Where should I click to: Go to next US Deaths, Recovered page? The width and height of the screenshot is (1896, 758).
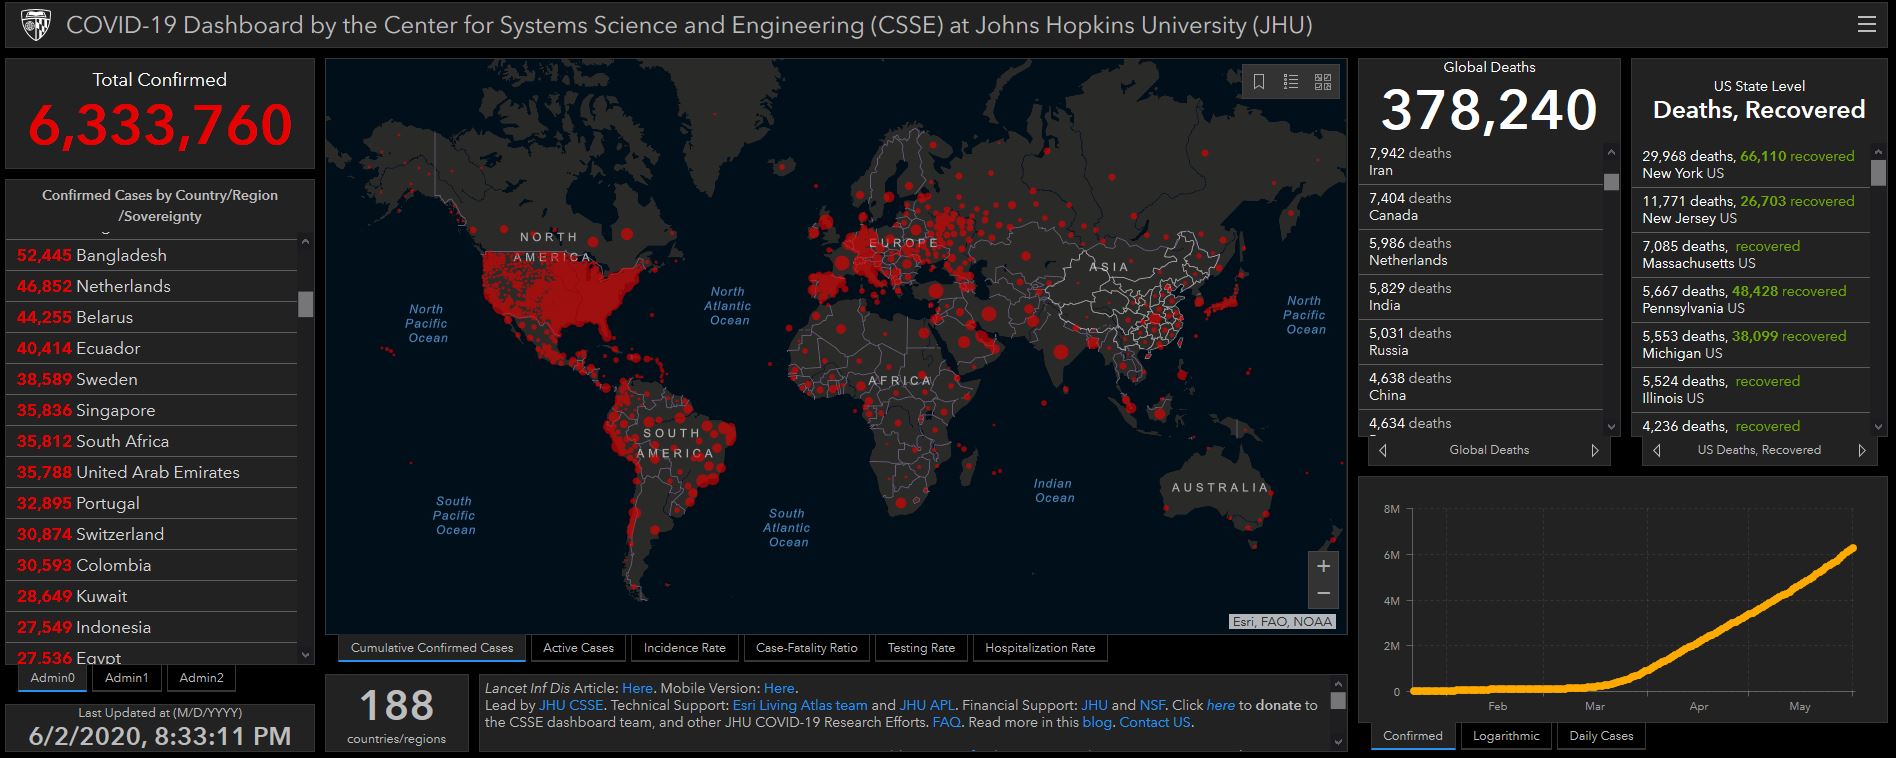1861,450
